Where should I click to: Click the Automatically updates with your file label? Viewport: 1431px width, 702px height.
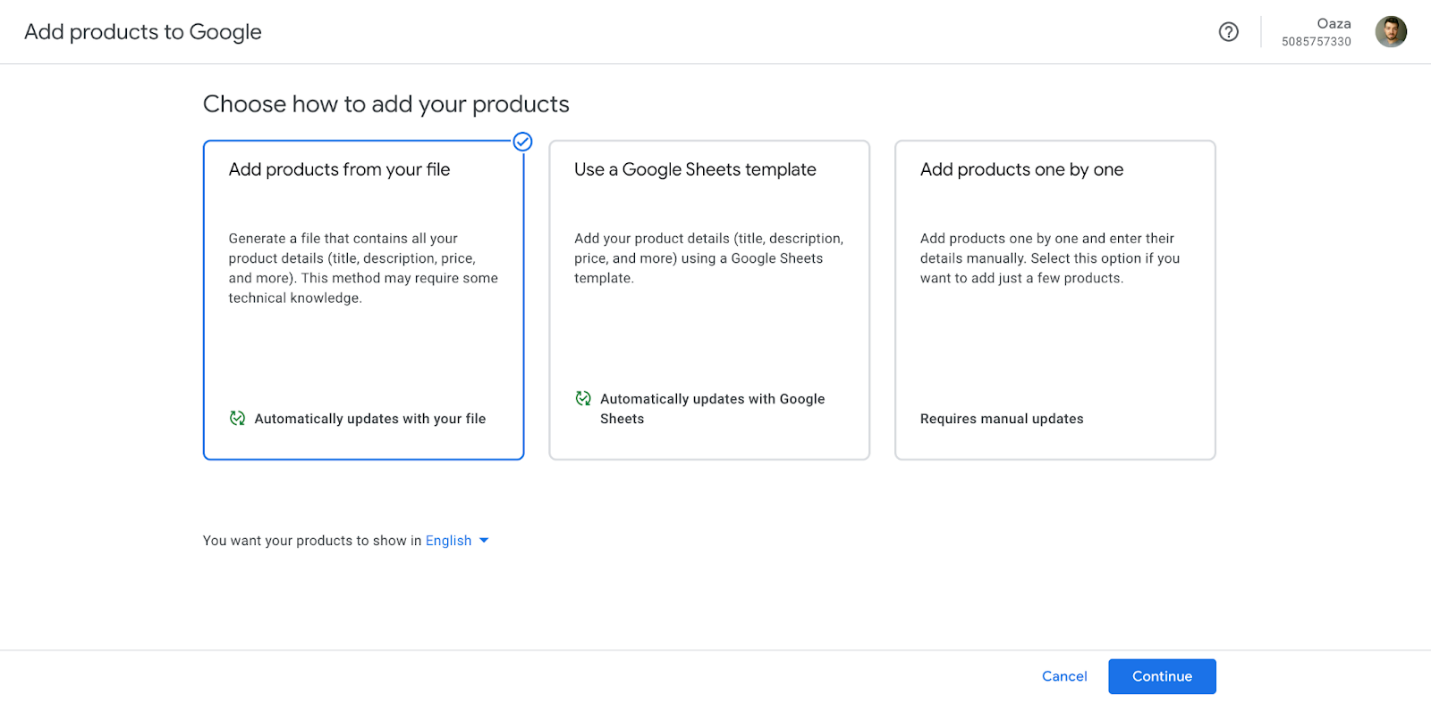(371, 418)
